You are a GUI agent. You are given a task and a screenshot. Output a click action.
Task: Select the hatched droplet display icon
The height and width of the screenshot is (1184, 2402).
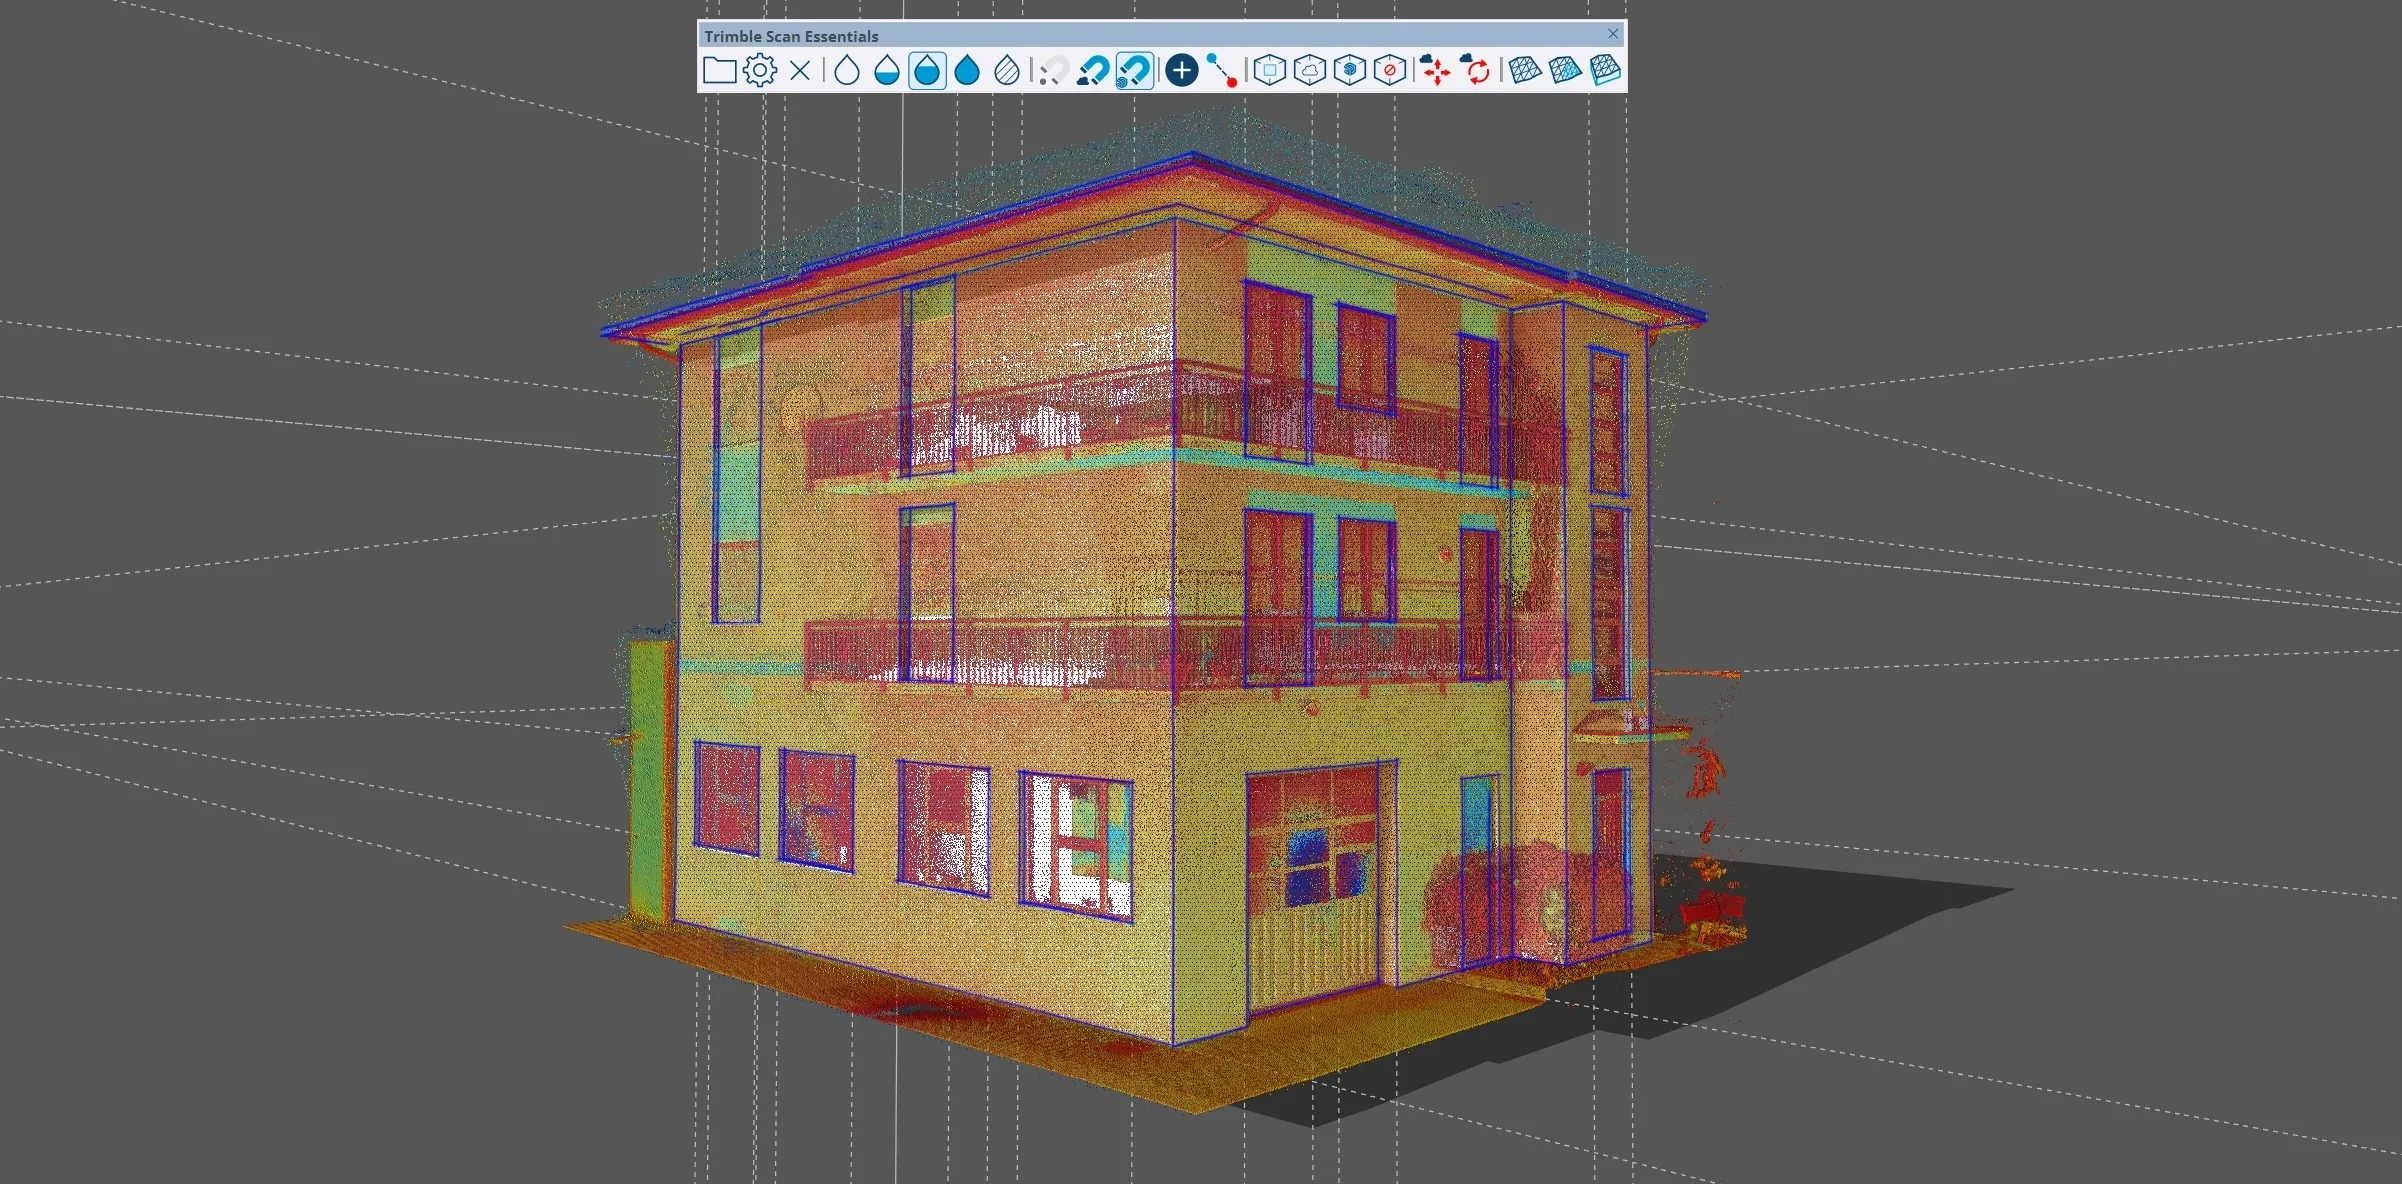point(1007,71)
